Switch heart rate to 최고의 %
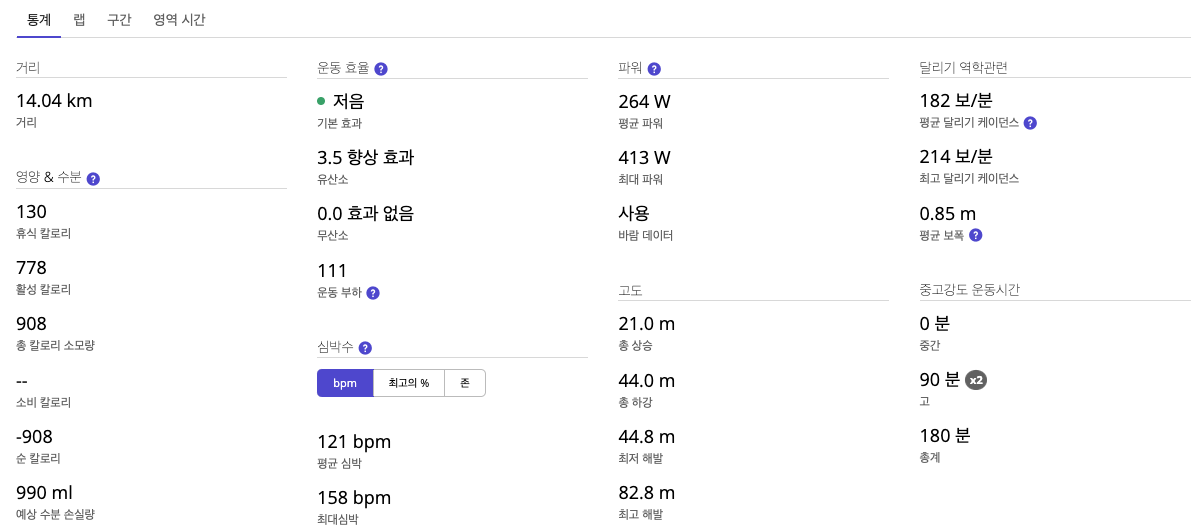The image size is (1204, 532). click(x=409, y=383)
